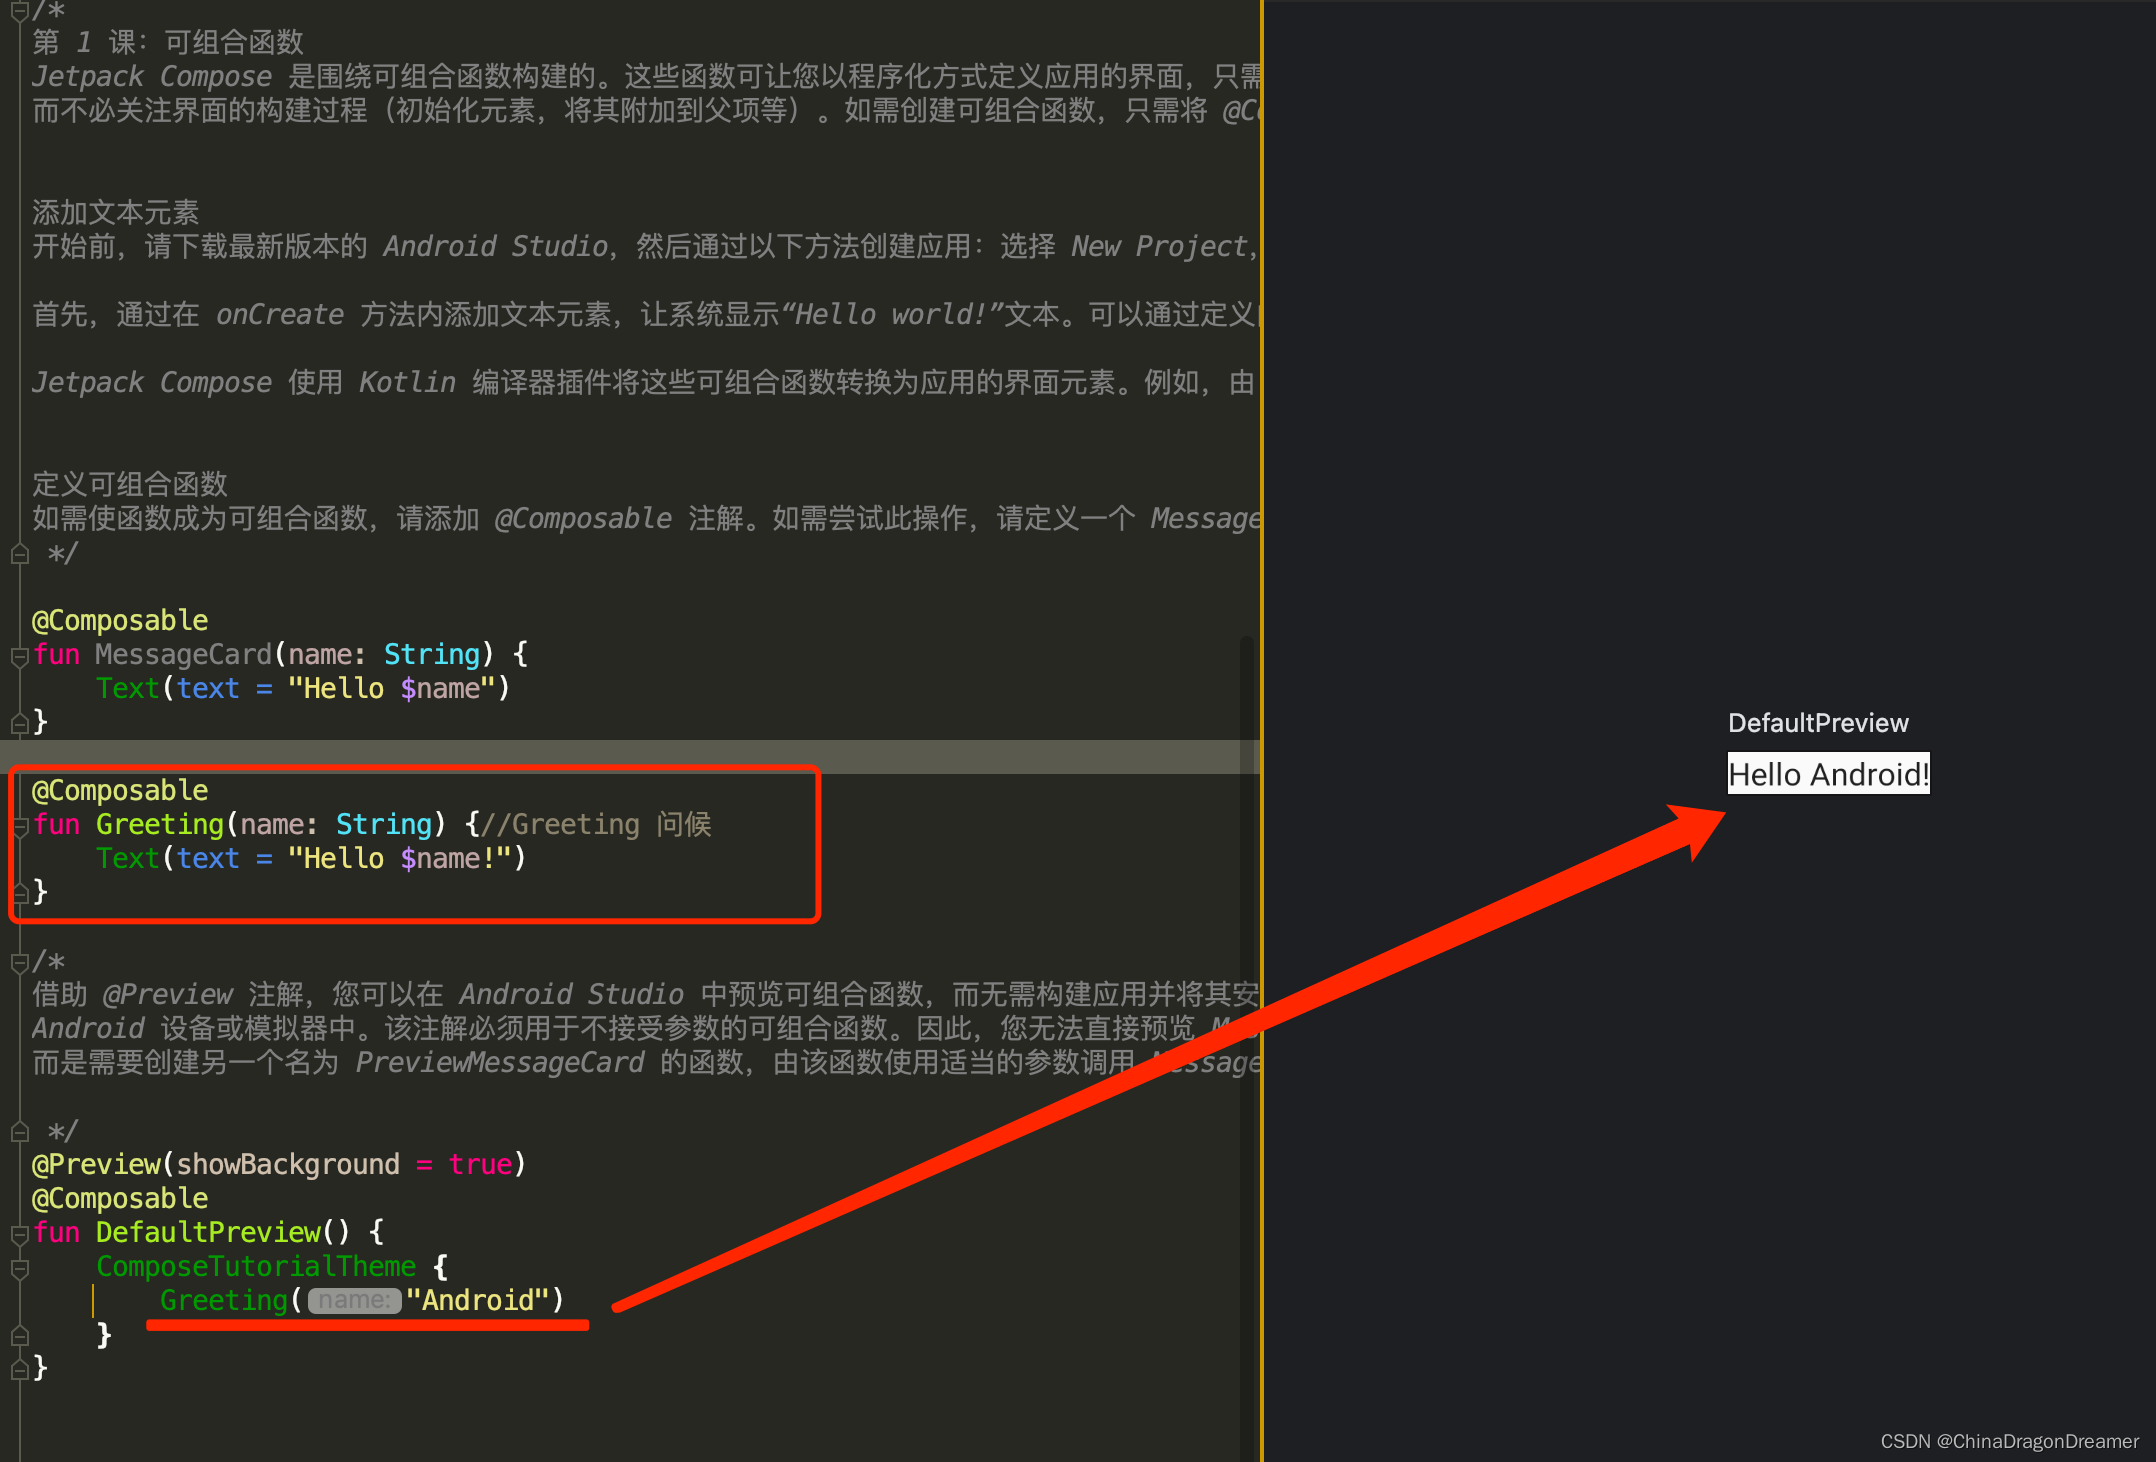Click 'String' type in MessageCard parameters
Screen dimensions: 2156x1462
(432, 655)
